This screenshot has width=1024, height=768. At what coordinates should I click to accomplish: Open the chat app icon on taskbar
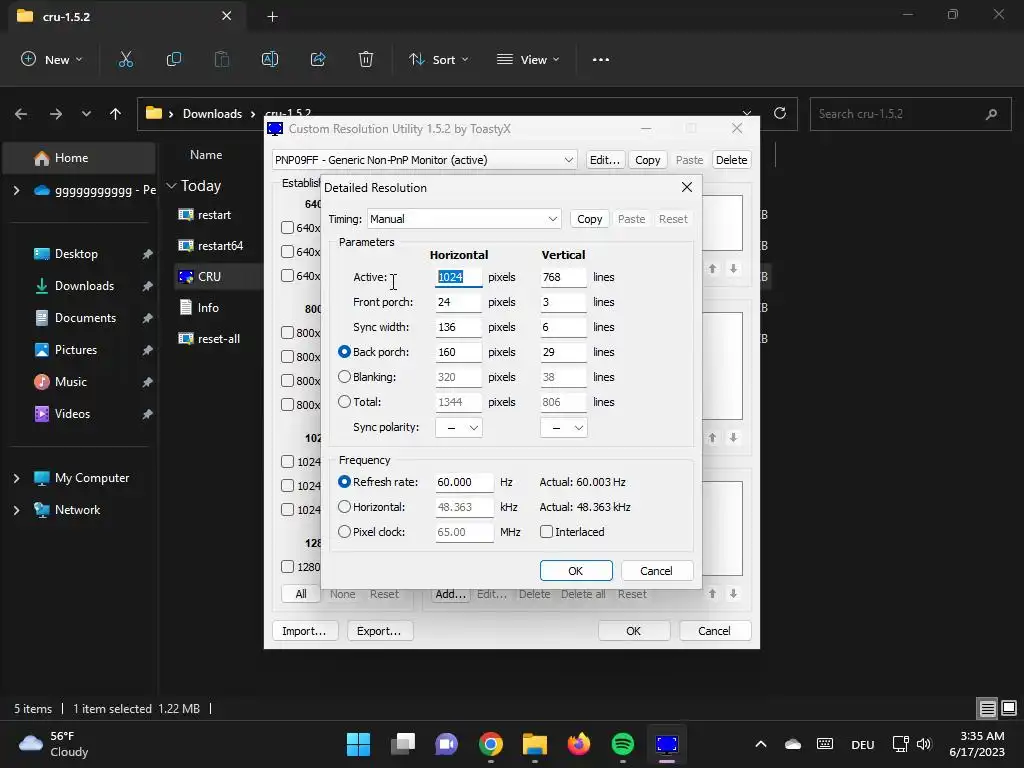click(447, 744)
